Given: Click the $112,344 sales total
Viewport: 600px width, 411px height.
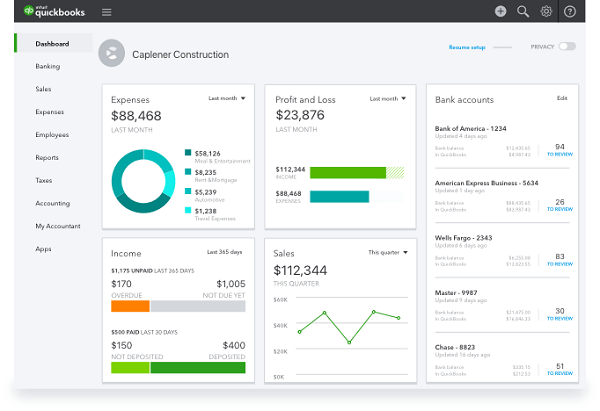Looking at the screenshot, I should (300, 271).
